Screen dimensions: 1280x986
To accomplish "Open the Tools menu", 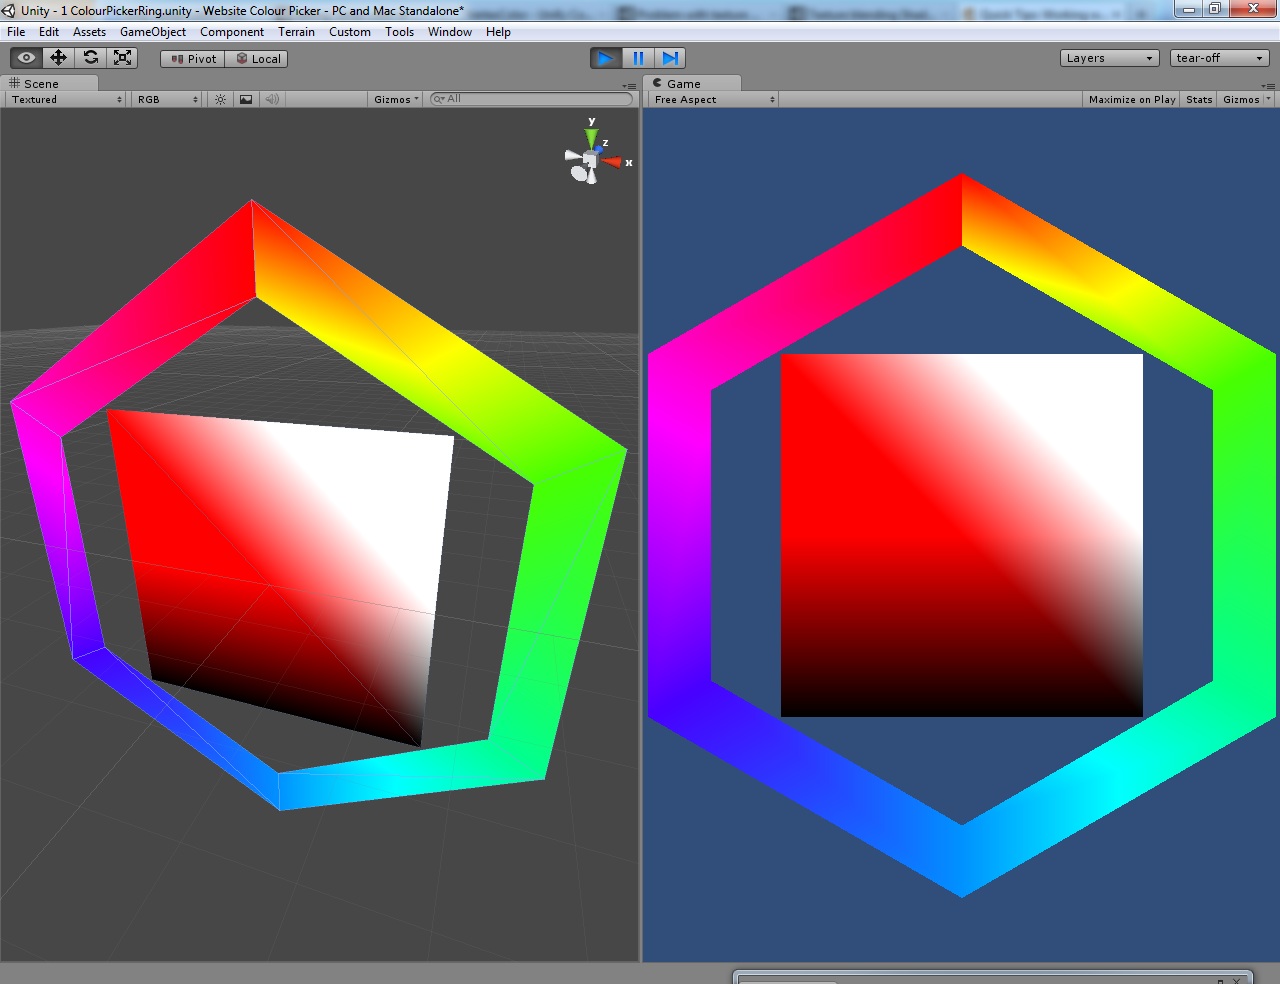I will 399,32.
